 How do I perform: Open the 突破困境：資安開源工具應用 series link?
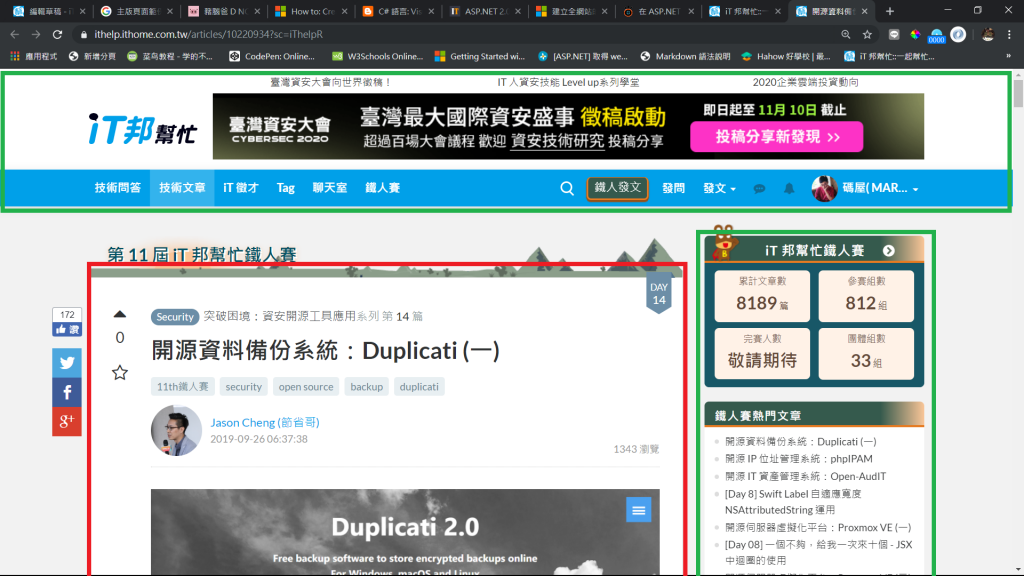(279, 317)
